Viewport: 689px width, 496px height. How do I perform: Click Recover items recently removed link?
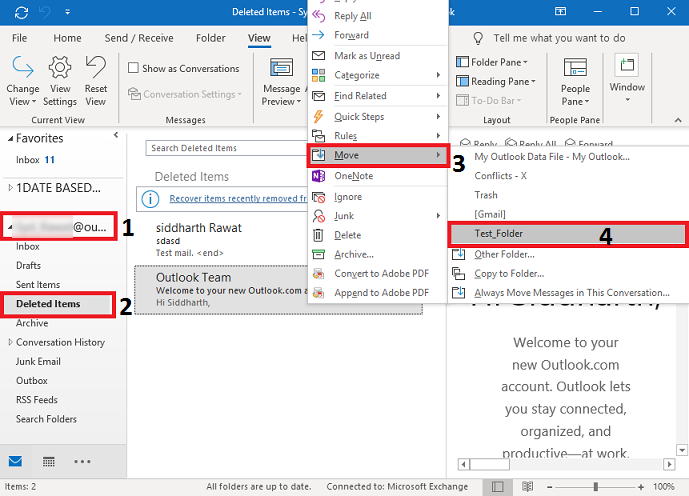(x=238, y=199)
